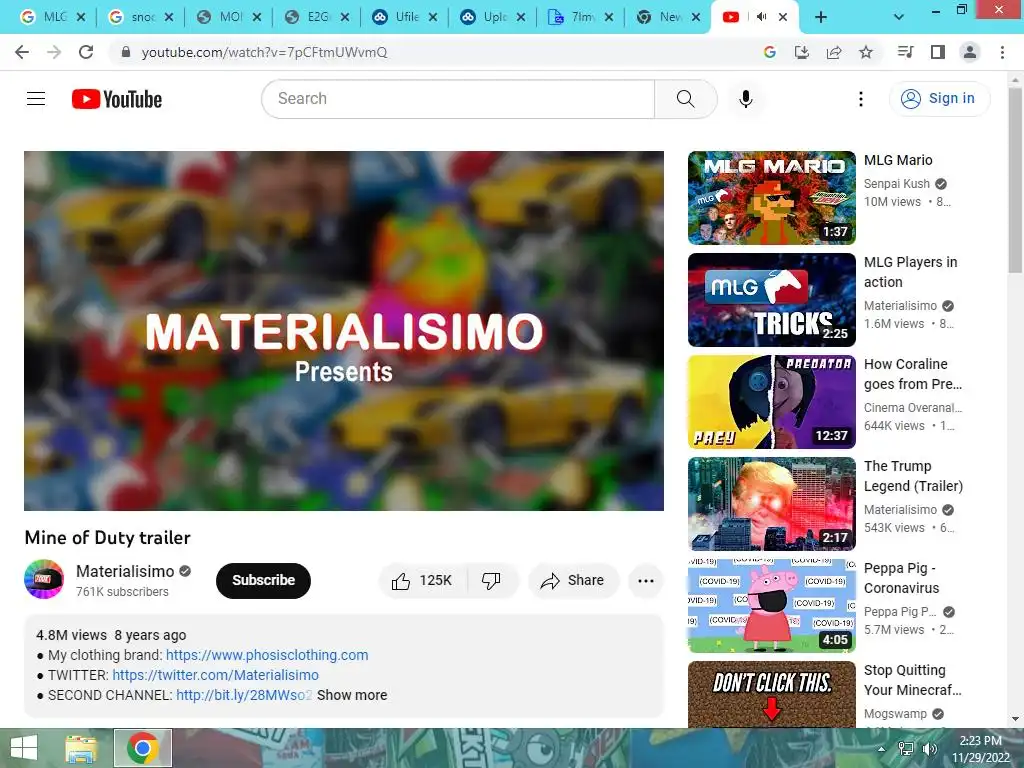Screen dimensions: 1024x768
Task: Click the Materialisimo channel name under video
Action: (x=125, y=571)
